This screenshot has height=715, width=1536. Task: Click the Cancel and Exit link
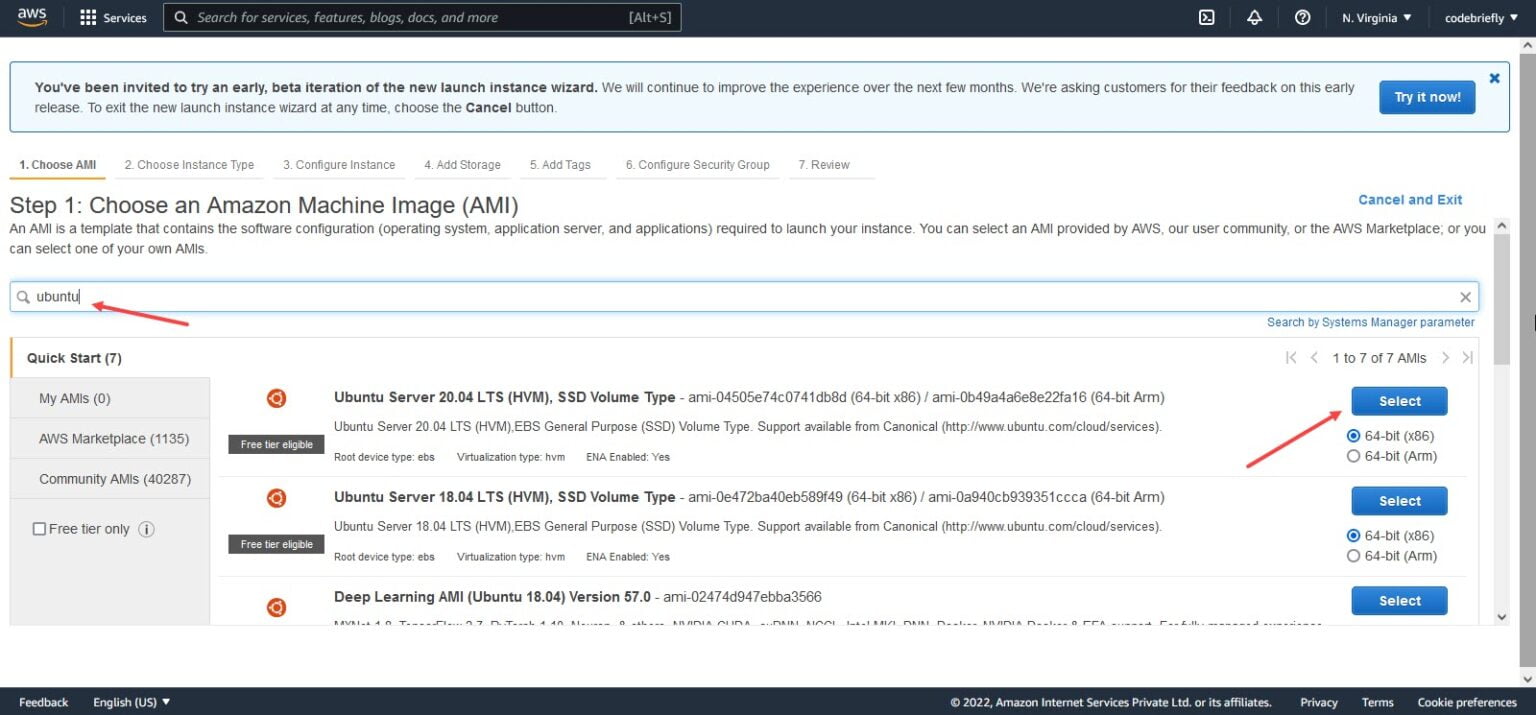(1410, 199)
